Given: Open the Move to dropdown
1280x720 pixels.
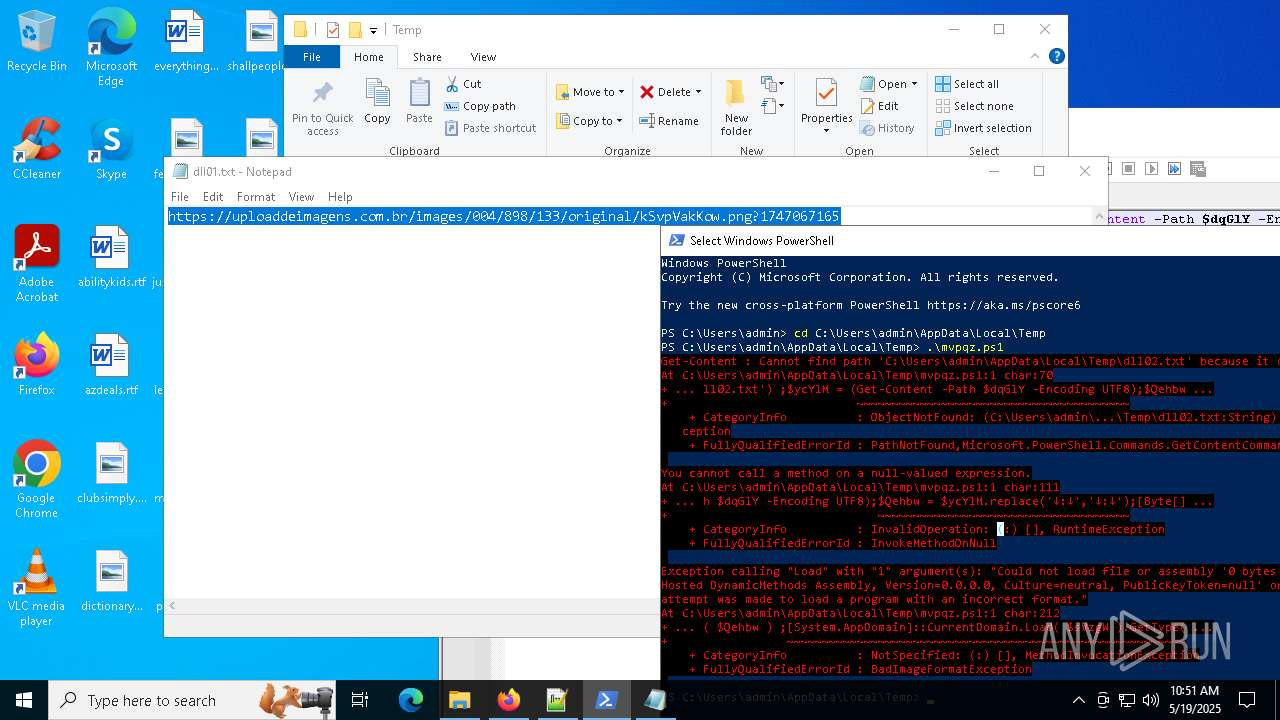Looking at the screenshot, I should [590, 92].
